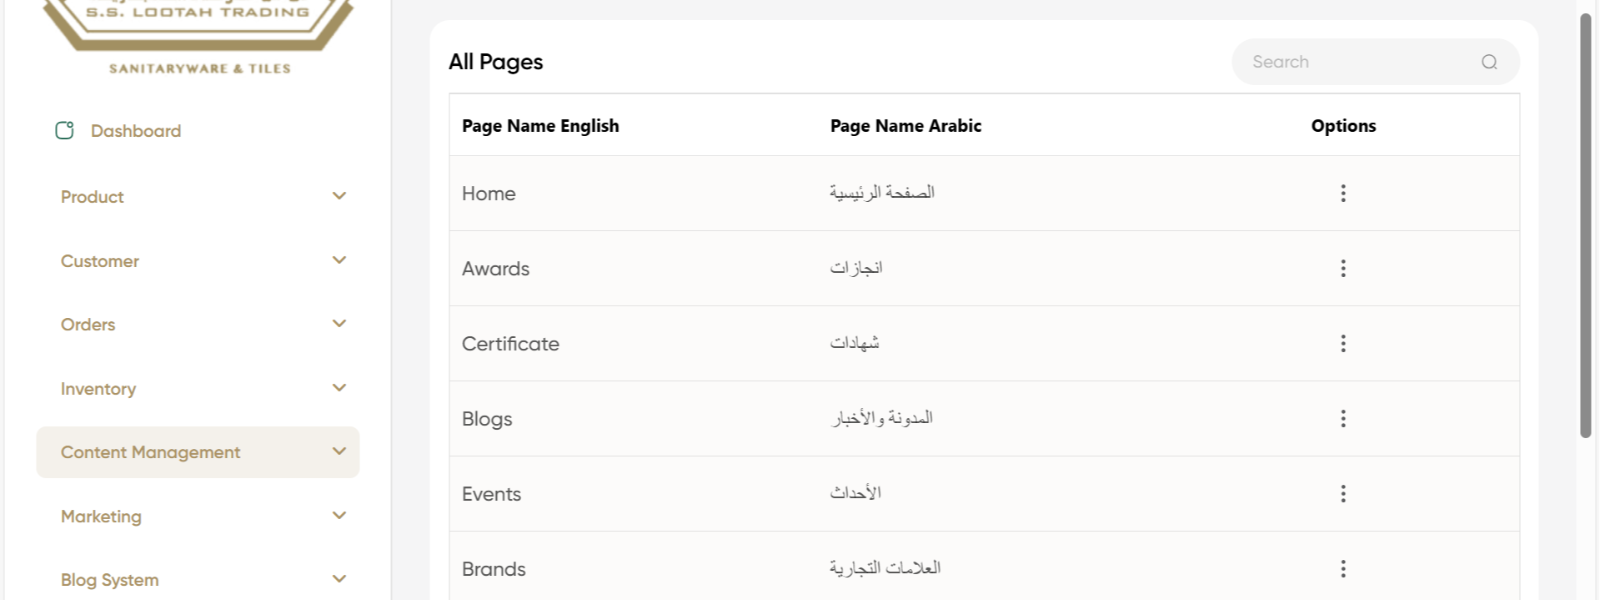1600x600 pixels.
Task: Open the Marketing sidebar menu
Action: [x=101, y=516]
